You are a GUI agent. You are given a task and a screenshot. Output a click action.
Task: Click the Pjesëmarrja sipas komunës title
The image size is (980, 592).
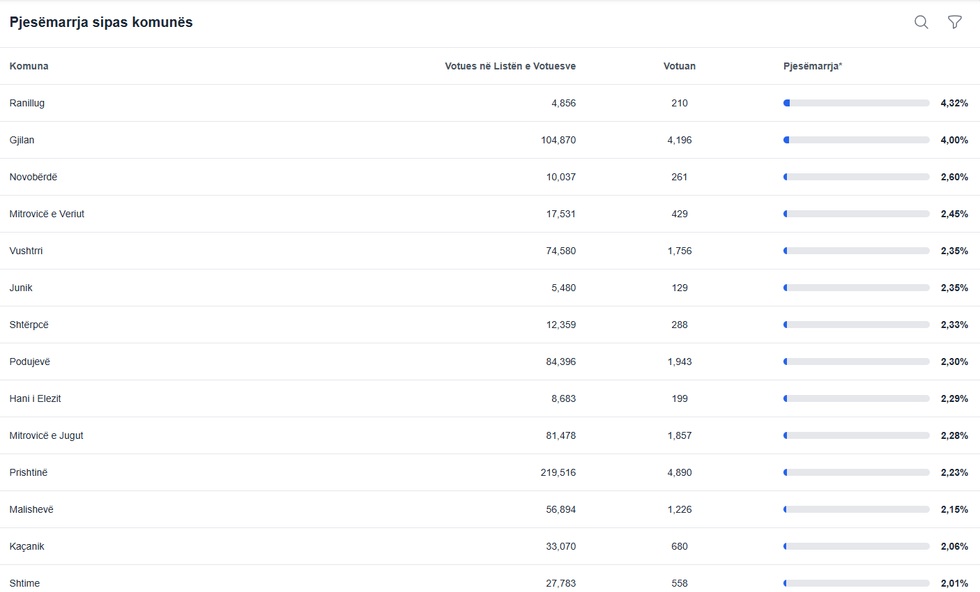[101, 22]
